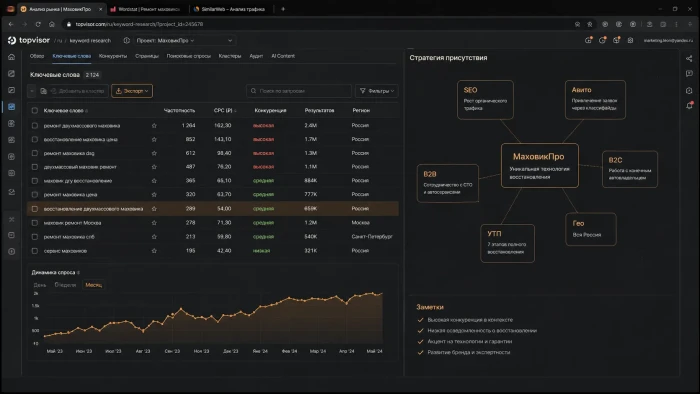
Task: Star the keyword ремонт маховика цена
Action: coord(154,195)
